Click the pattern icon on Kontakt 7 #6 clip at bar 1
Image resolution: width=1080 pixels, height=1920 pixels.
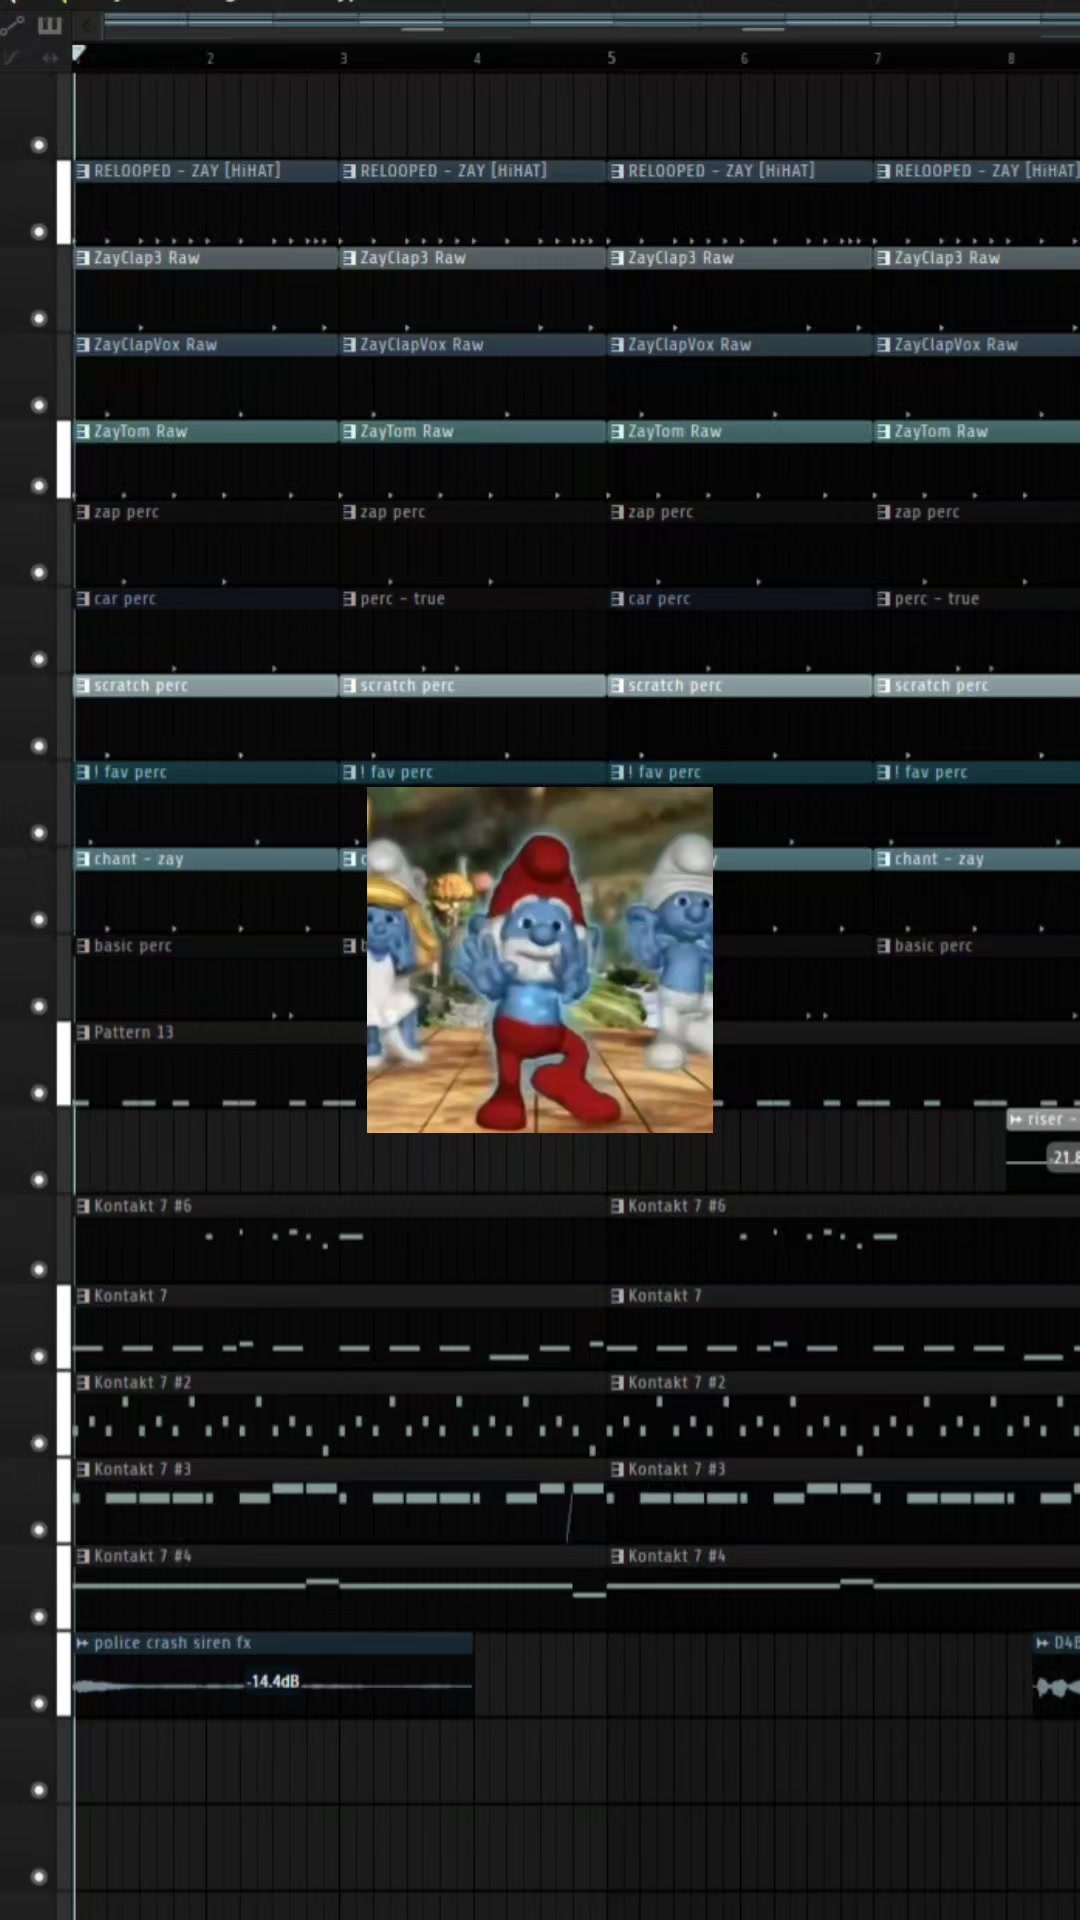coord(83,1207)
